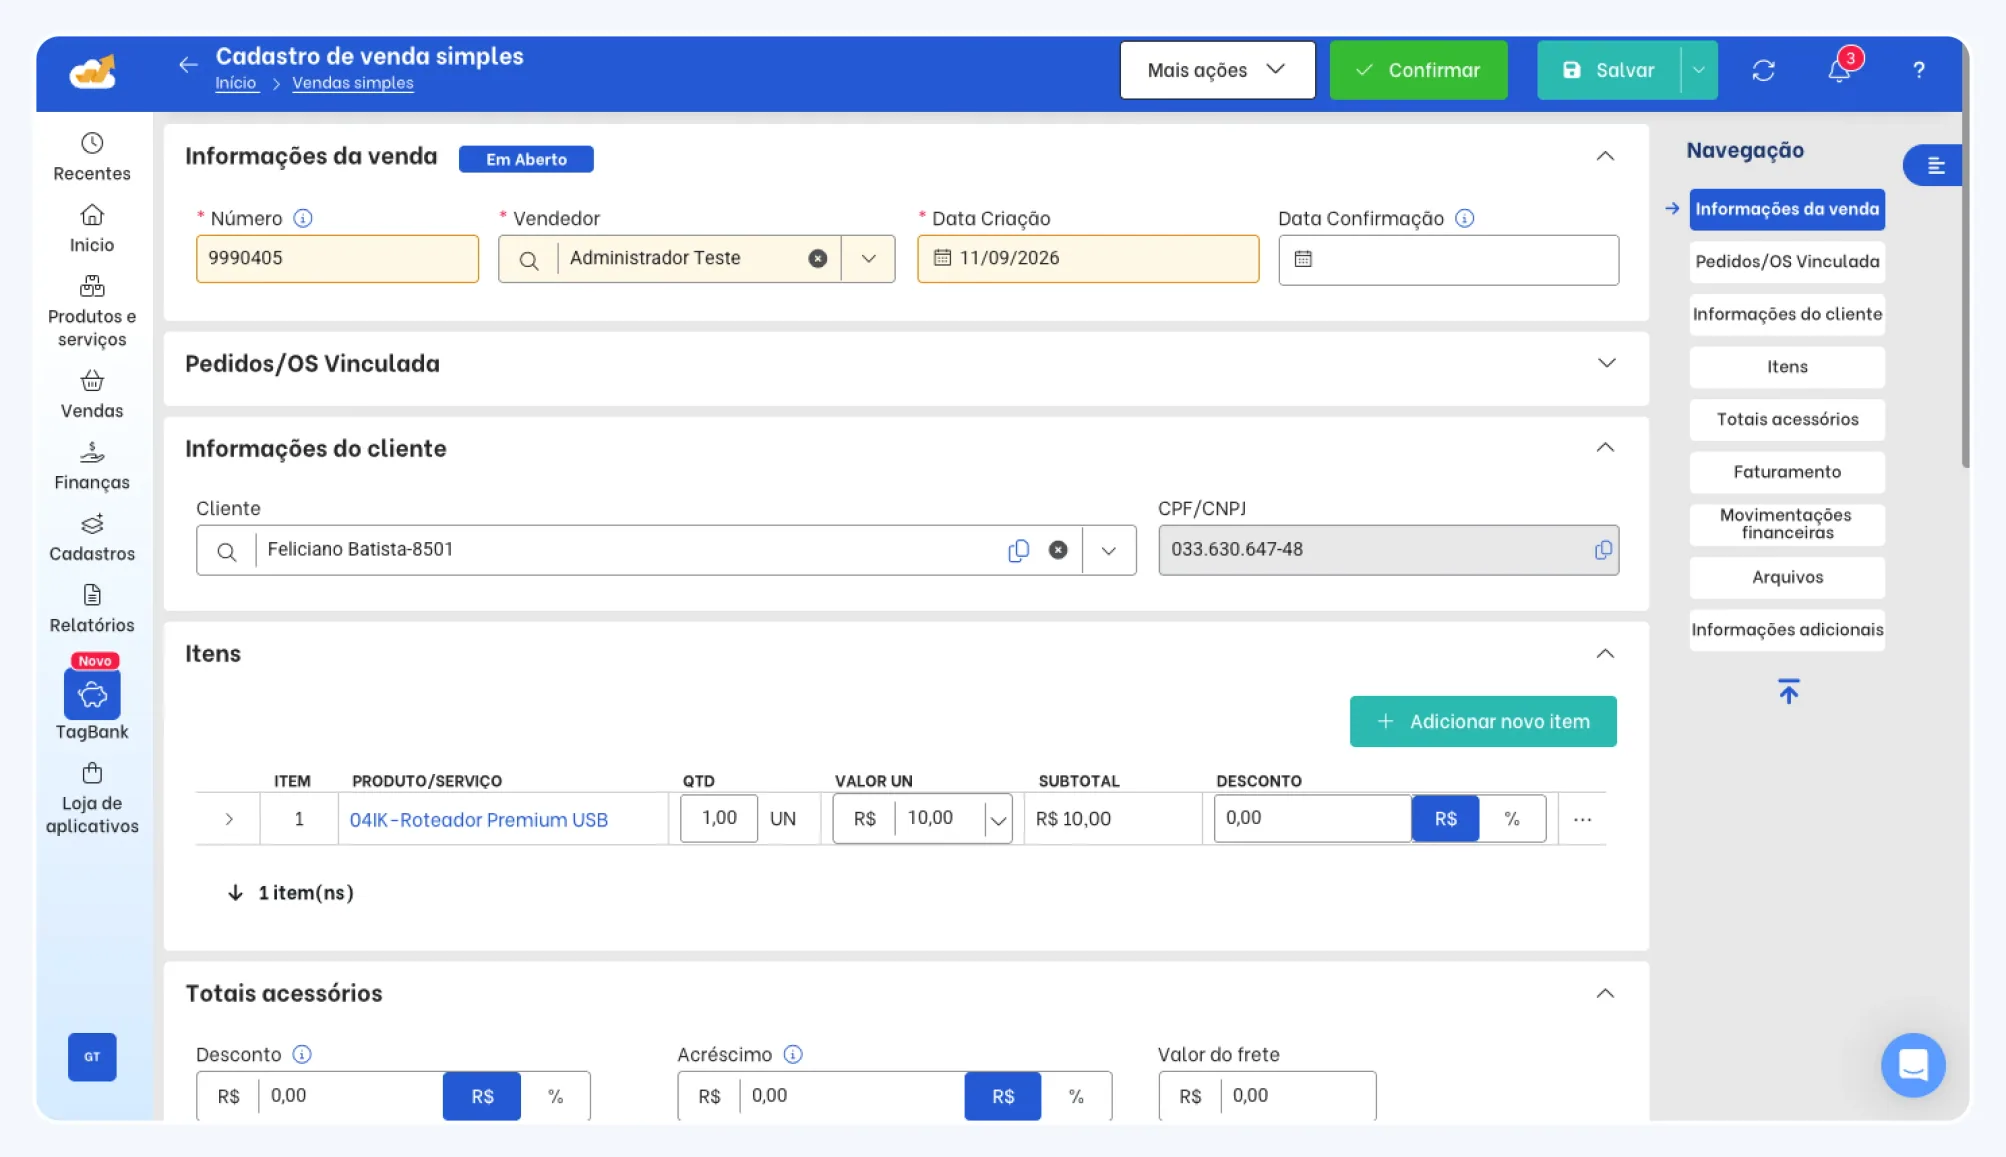Navigate to Pedidos/OS Vinculada
This screenshot has width=2006, height=1157.
click(1786, 261)
